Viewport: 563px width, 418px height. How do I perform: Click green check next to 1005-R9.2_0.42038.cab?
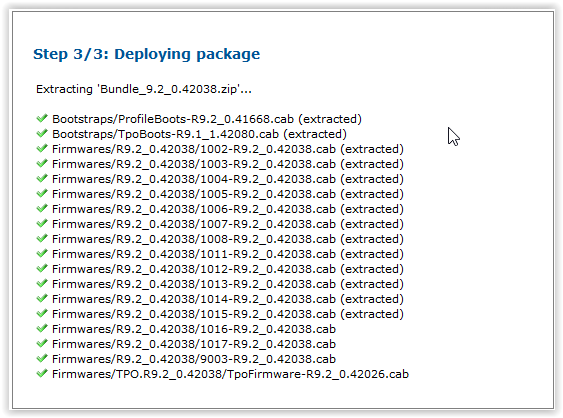pos(42,193)
